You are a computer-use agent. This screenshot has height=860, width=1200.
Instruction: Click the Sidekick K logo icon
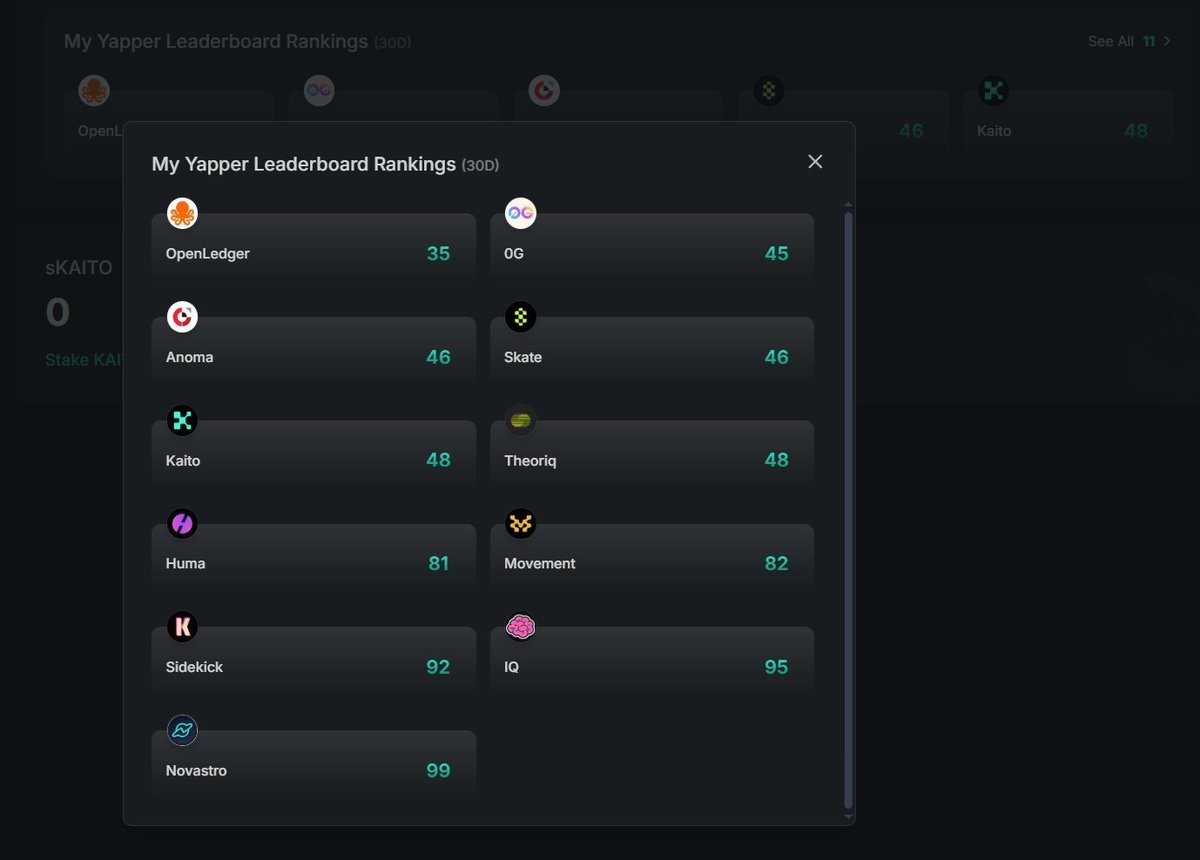click(x=182, y=627)
